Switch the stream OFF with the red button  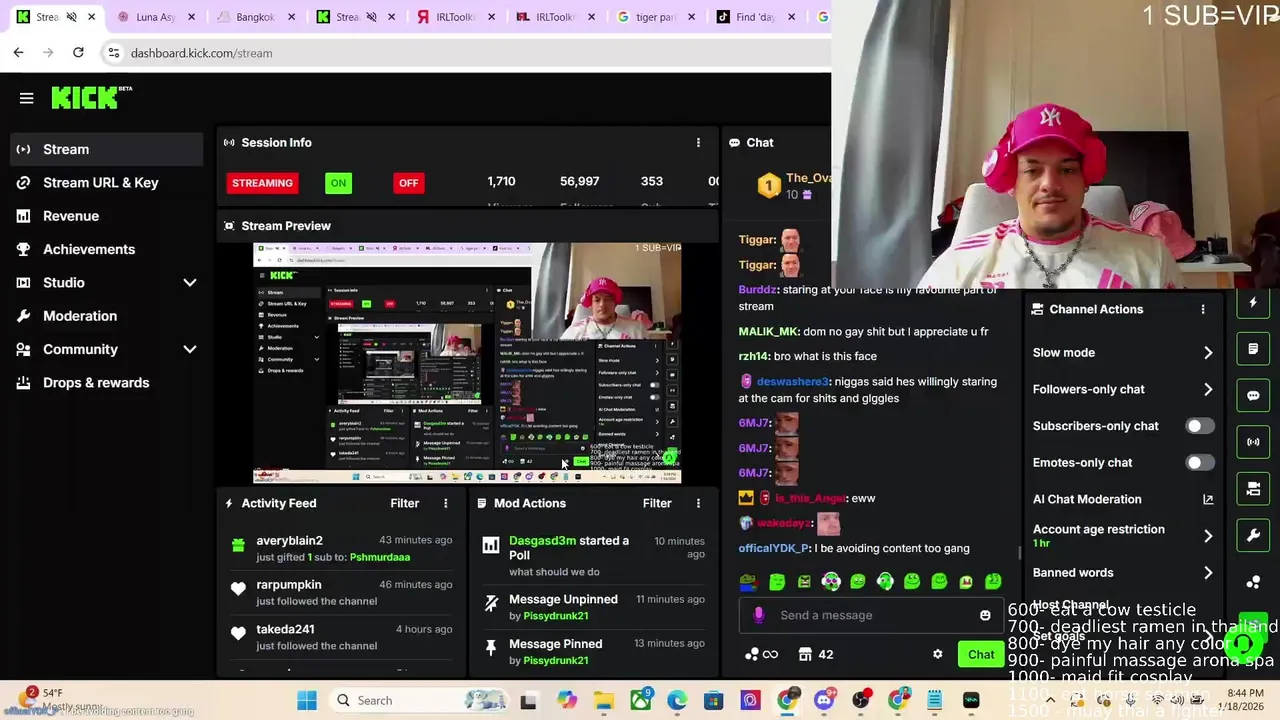coord(408,183)
